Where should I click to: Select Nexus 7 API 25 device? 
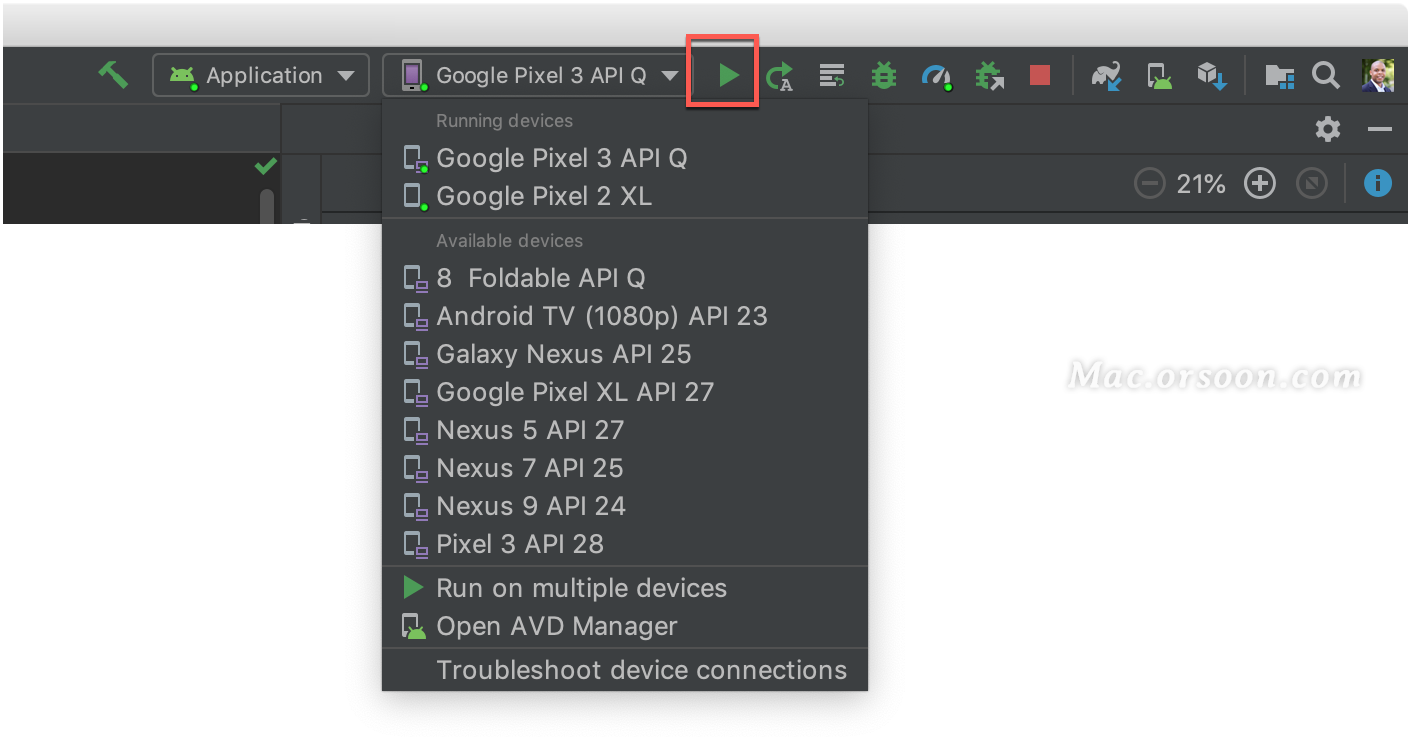[625, 468]
